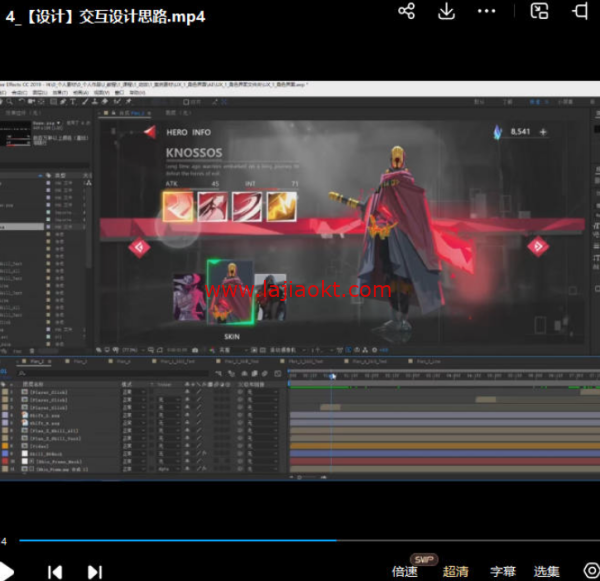Click the circular settings icon at bottom right

click(x=592, y=571)
